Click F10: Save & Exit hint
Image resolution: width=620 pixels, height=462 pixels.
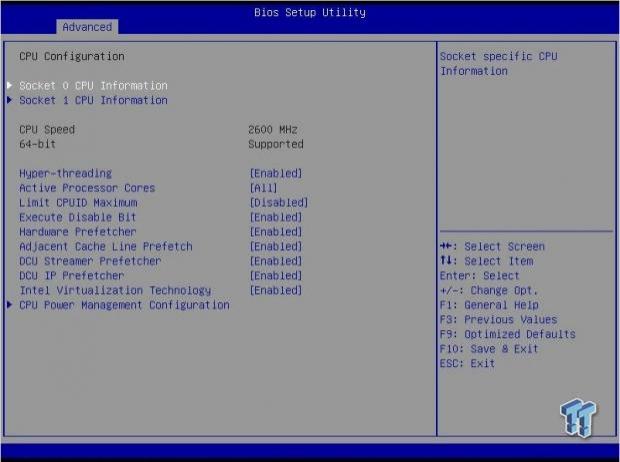488,349
